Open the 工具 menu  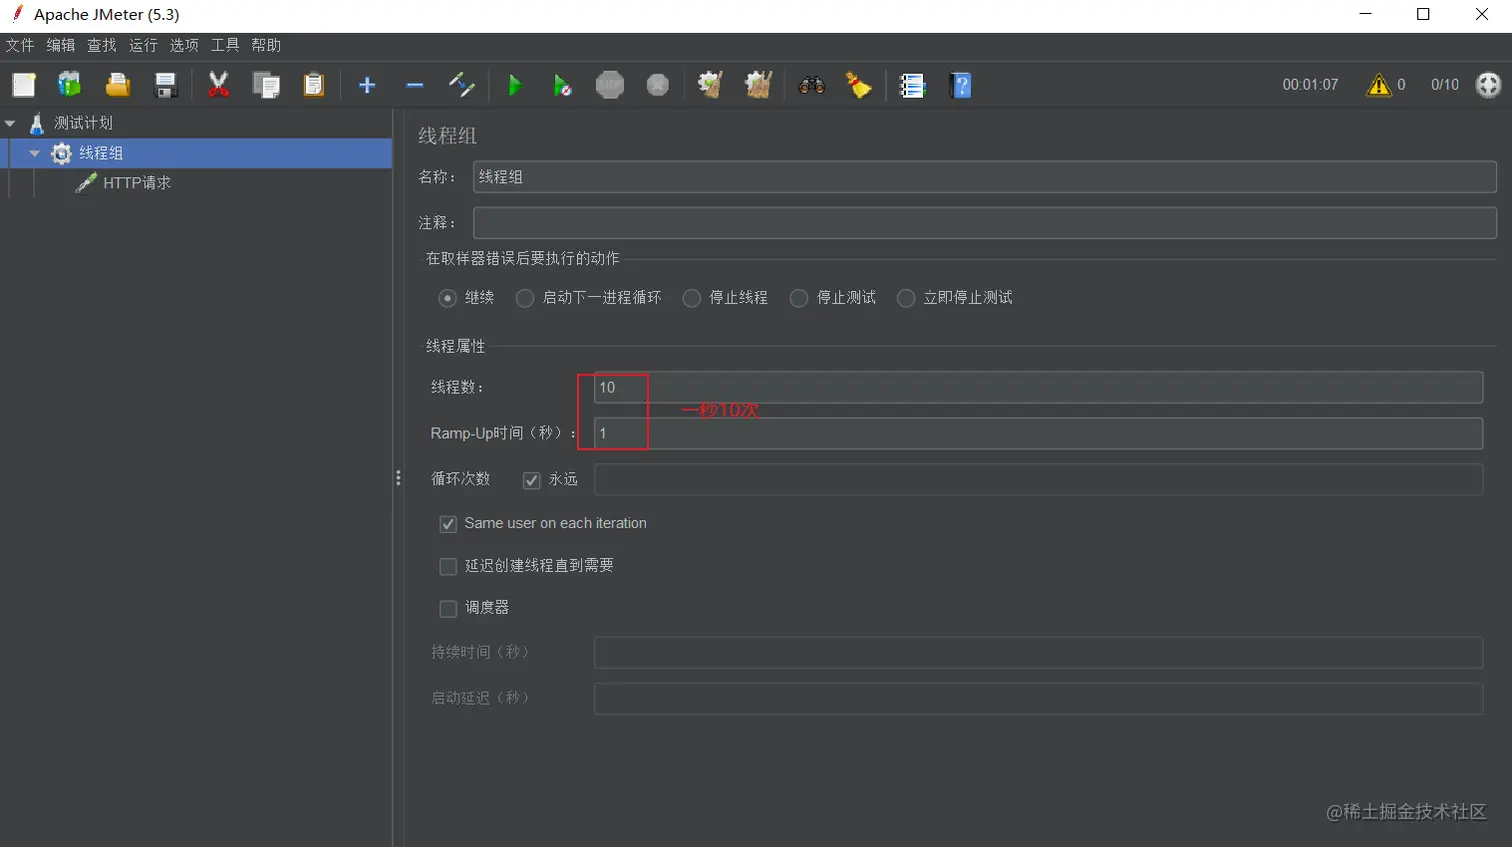point(225,45)
